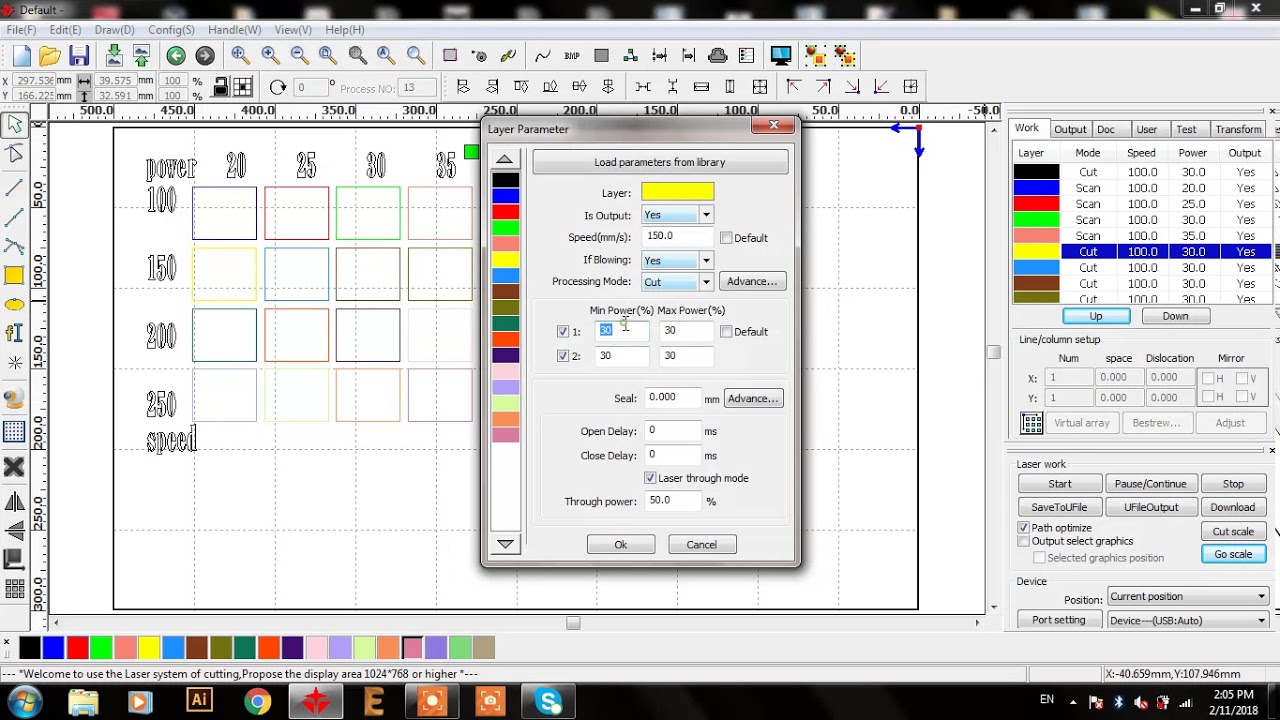This screenshot has width=1280, height=720.
Task: Select the yellow Cut layer row in layer table
Action: 1140,252
